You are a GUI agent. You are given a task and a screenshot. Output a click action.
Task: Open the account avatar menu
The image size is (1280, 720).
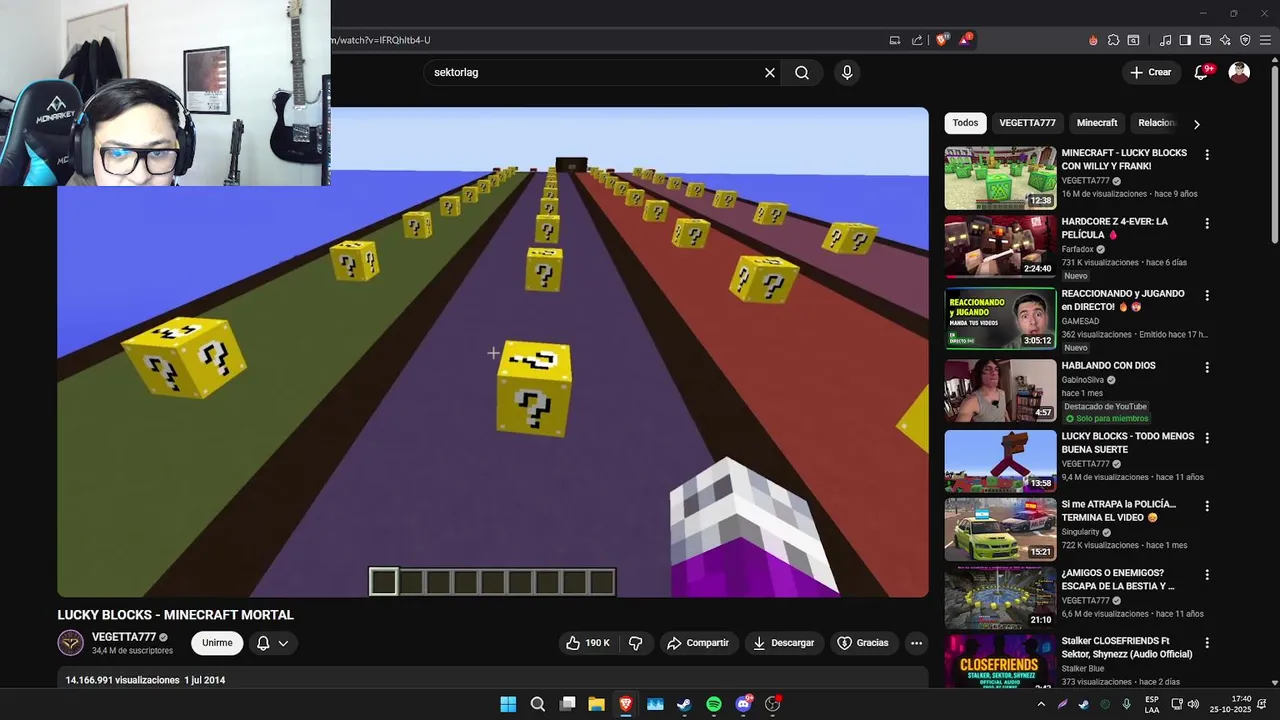(1239, 72)
